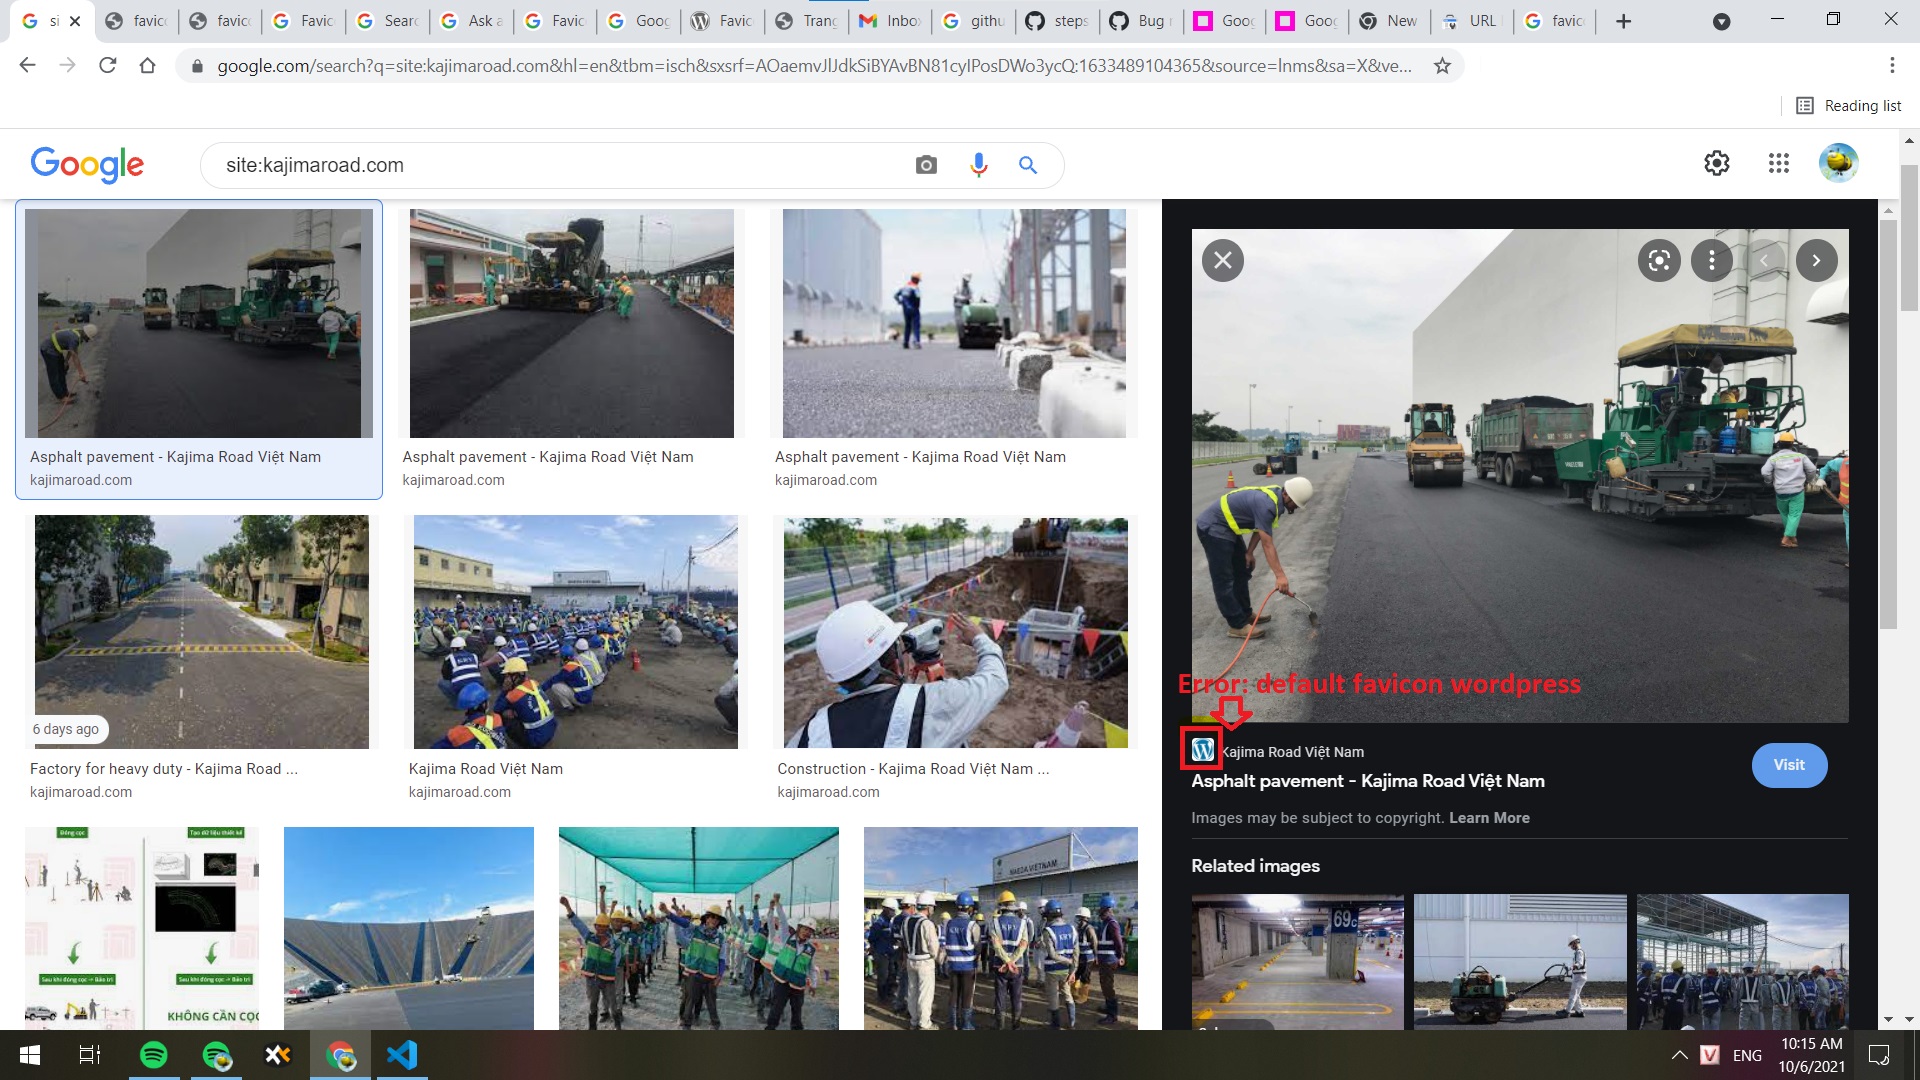Close the image preview panel
The image size is (1920, 1080).
coord(1223,261)
